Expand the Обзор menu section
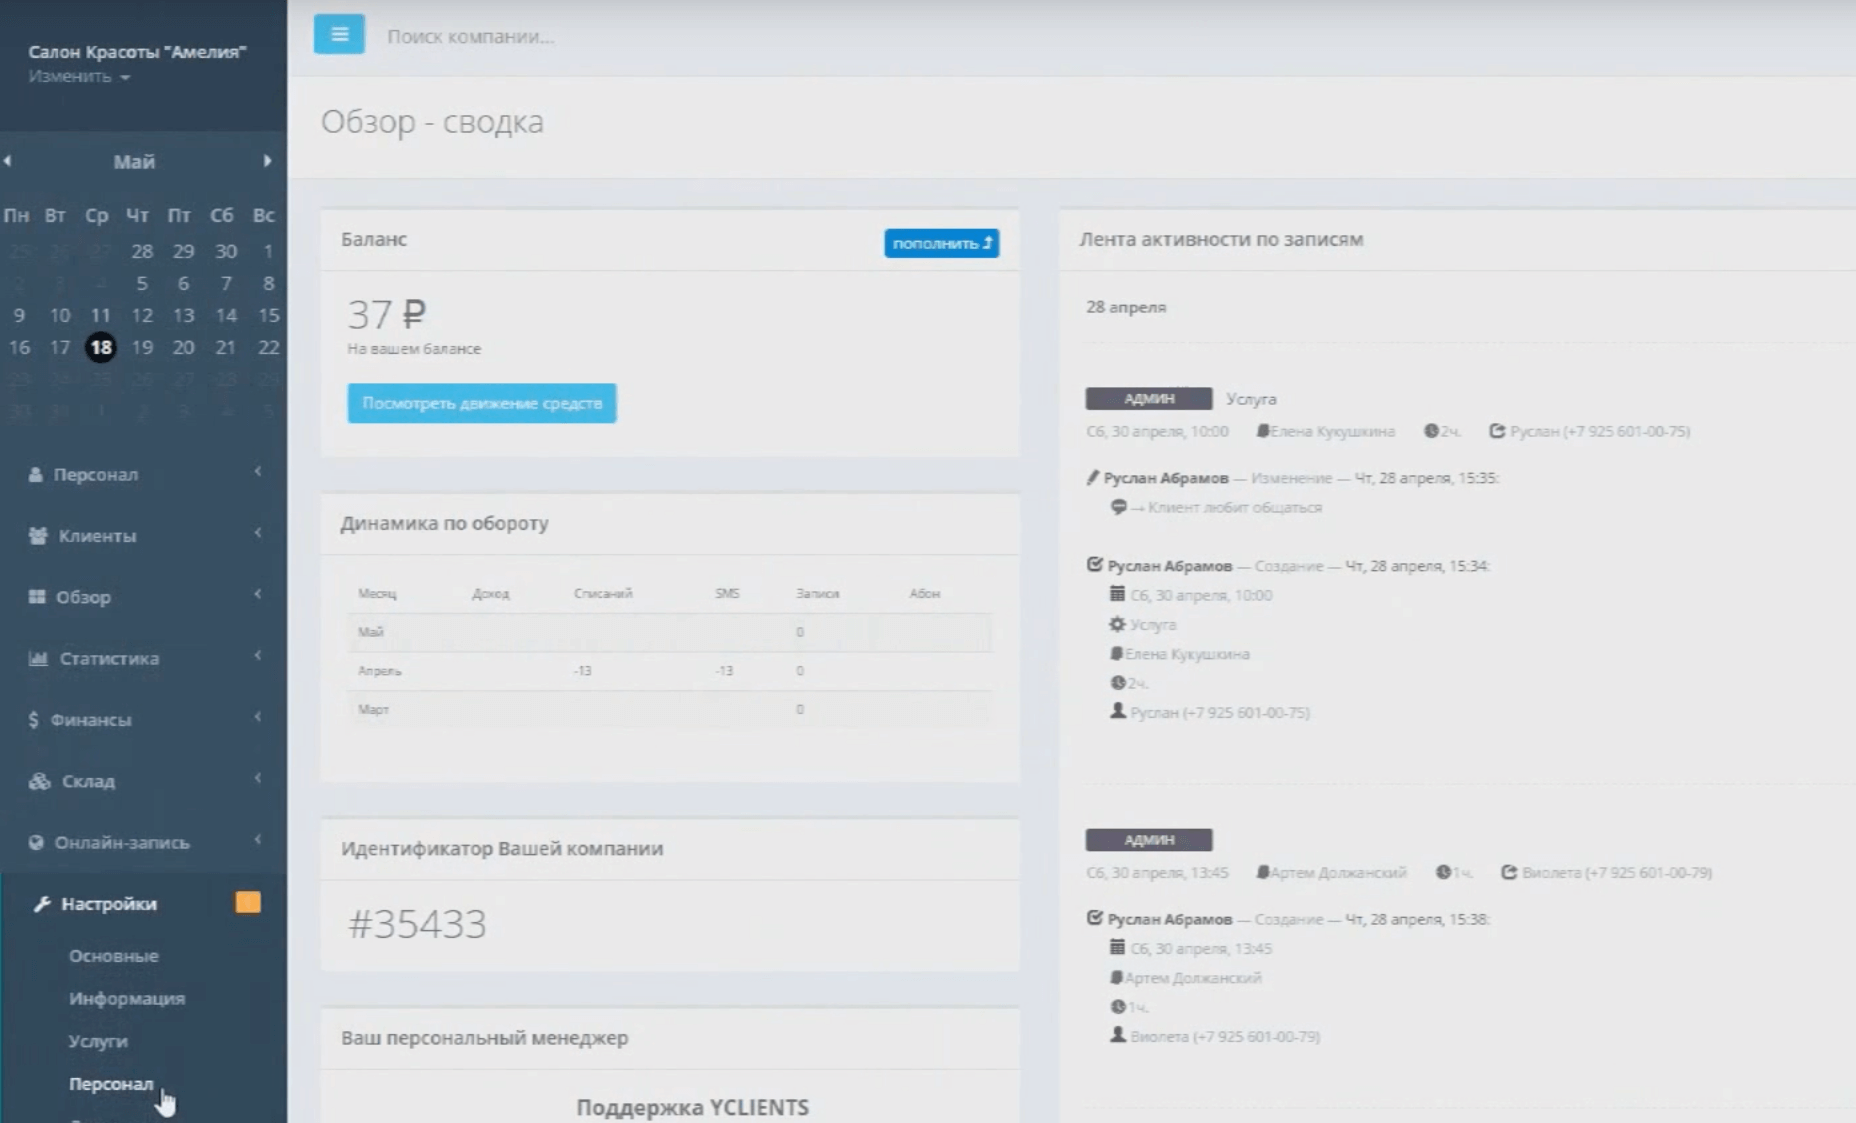 click(x=258, y=595)
